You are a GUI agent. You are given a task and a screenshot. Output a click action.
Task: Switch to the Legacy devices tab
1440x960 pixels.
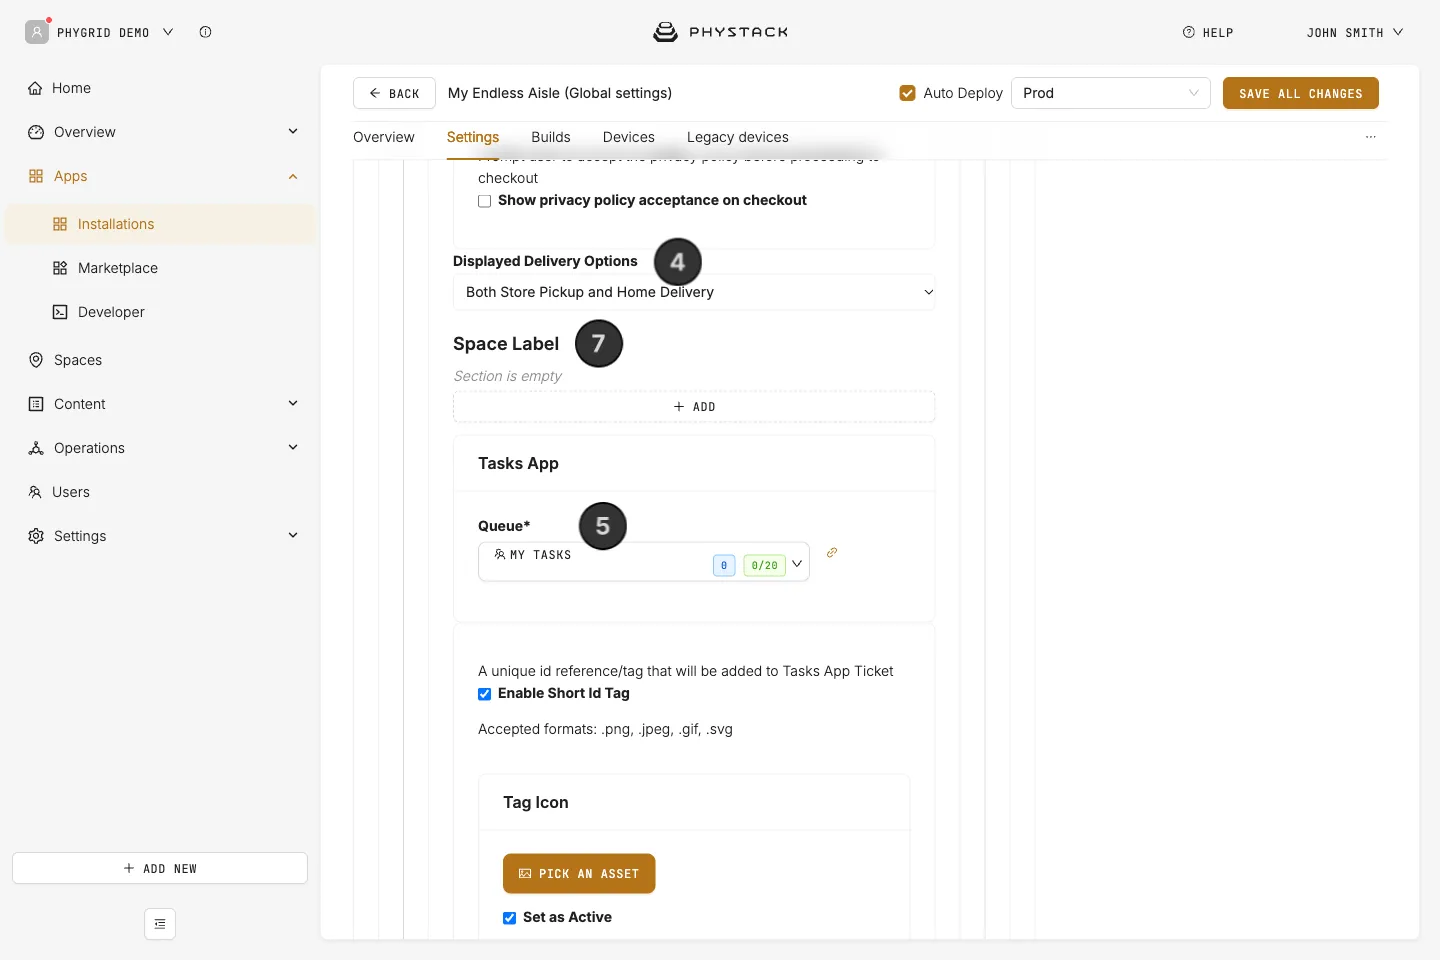tap(738, 137)
